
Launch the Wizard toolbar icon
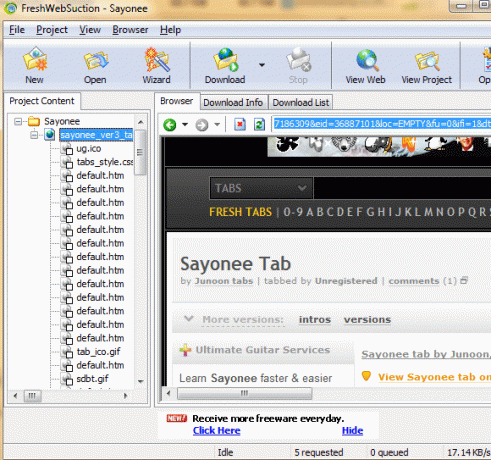(157, 60)
